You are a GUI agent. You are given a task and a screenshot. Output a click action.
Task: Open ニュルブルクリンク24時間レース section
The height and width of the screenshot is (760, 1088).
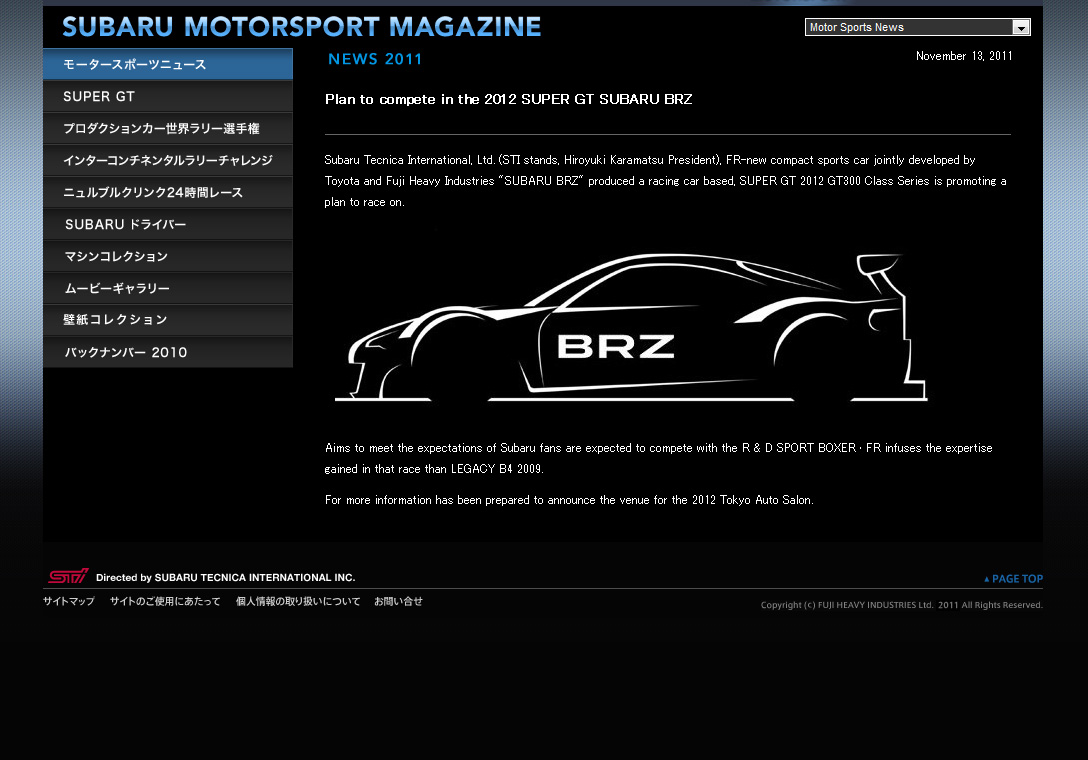click(168, 193)
